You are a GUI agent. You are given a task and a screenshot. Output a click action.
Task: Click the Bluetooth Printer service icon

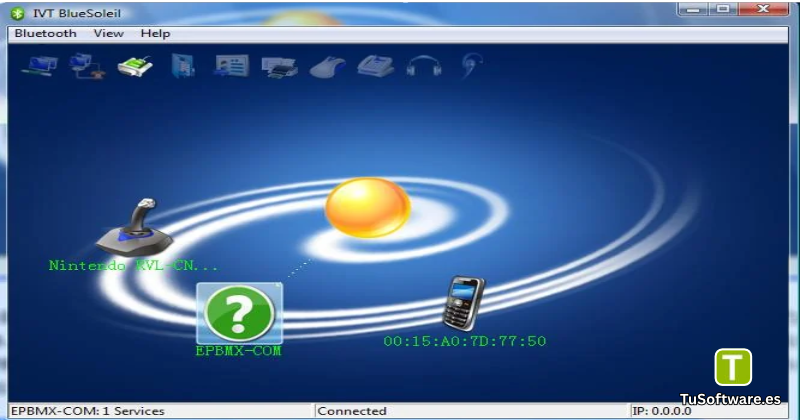click(280, 67)
